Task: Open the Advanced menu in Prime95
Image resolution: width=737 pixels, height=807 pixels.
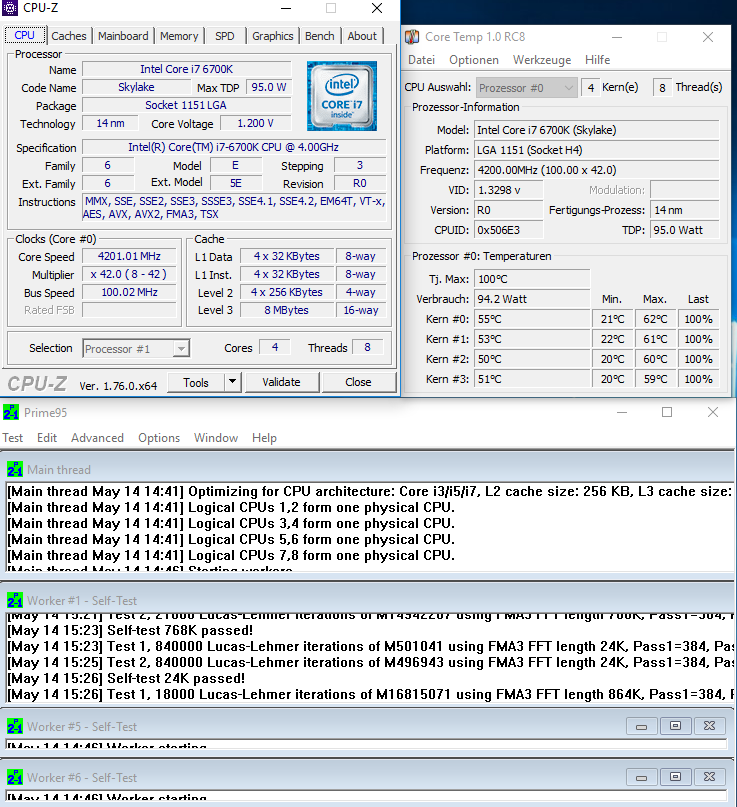Action: click(x=97, y=437)
